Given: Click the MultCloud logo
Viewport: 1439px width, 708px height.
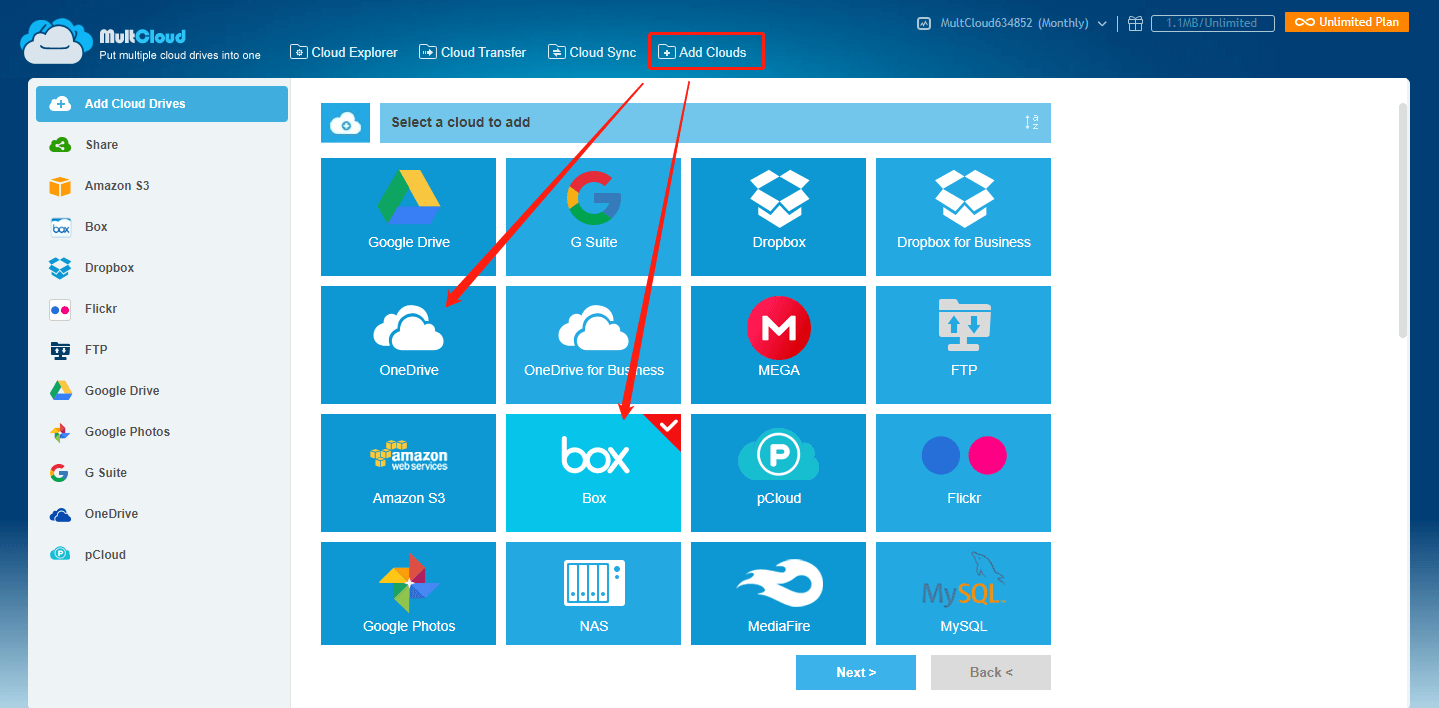Looking at the screenshot, I should pyautogui.click(x=140, y=42).
